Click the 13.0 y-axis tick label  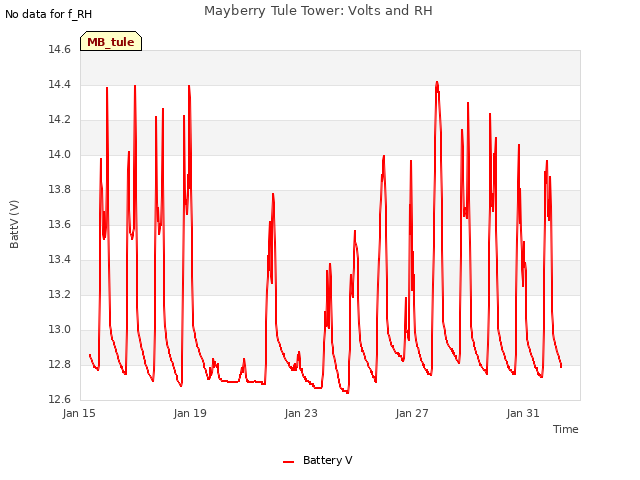click(x=60, y=330)
